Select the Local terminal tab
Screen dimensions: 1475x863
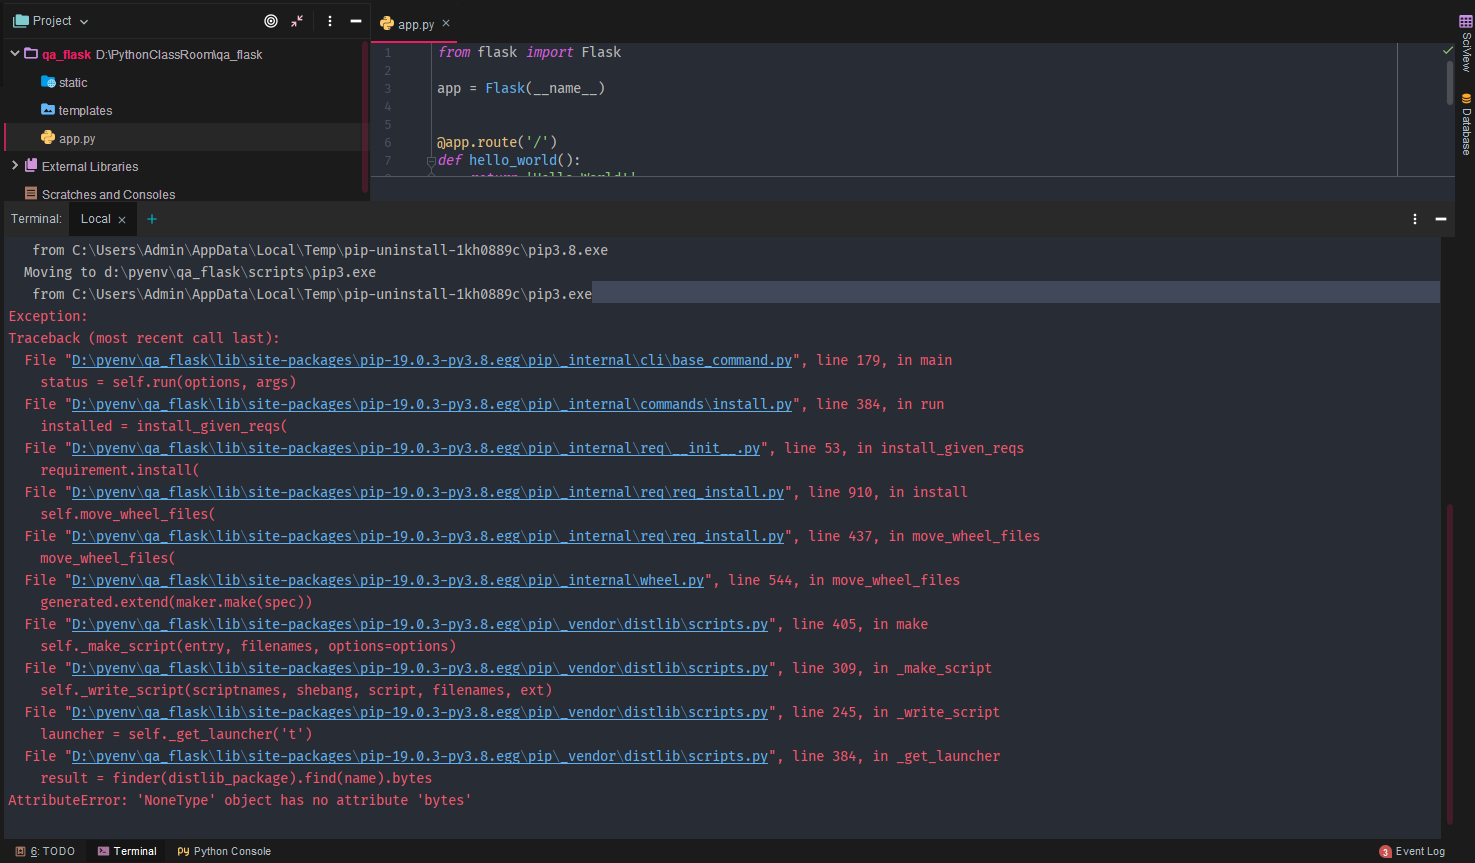[96, 219]
